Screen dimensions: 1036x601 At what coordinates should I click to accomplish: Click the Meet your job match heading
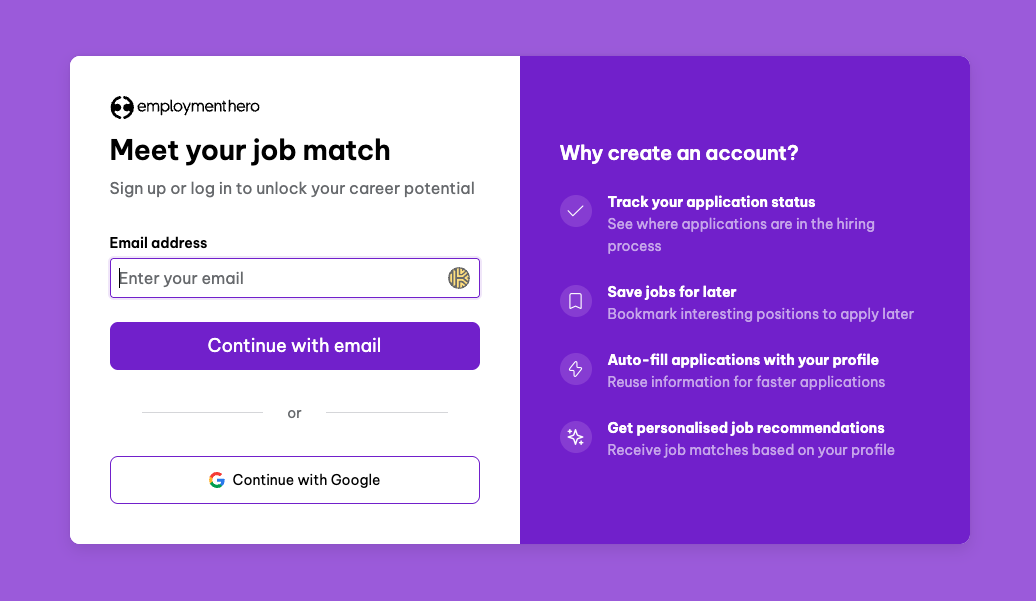(250, 150)
